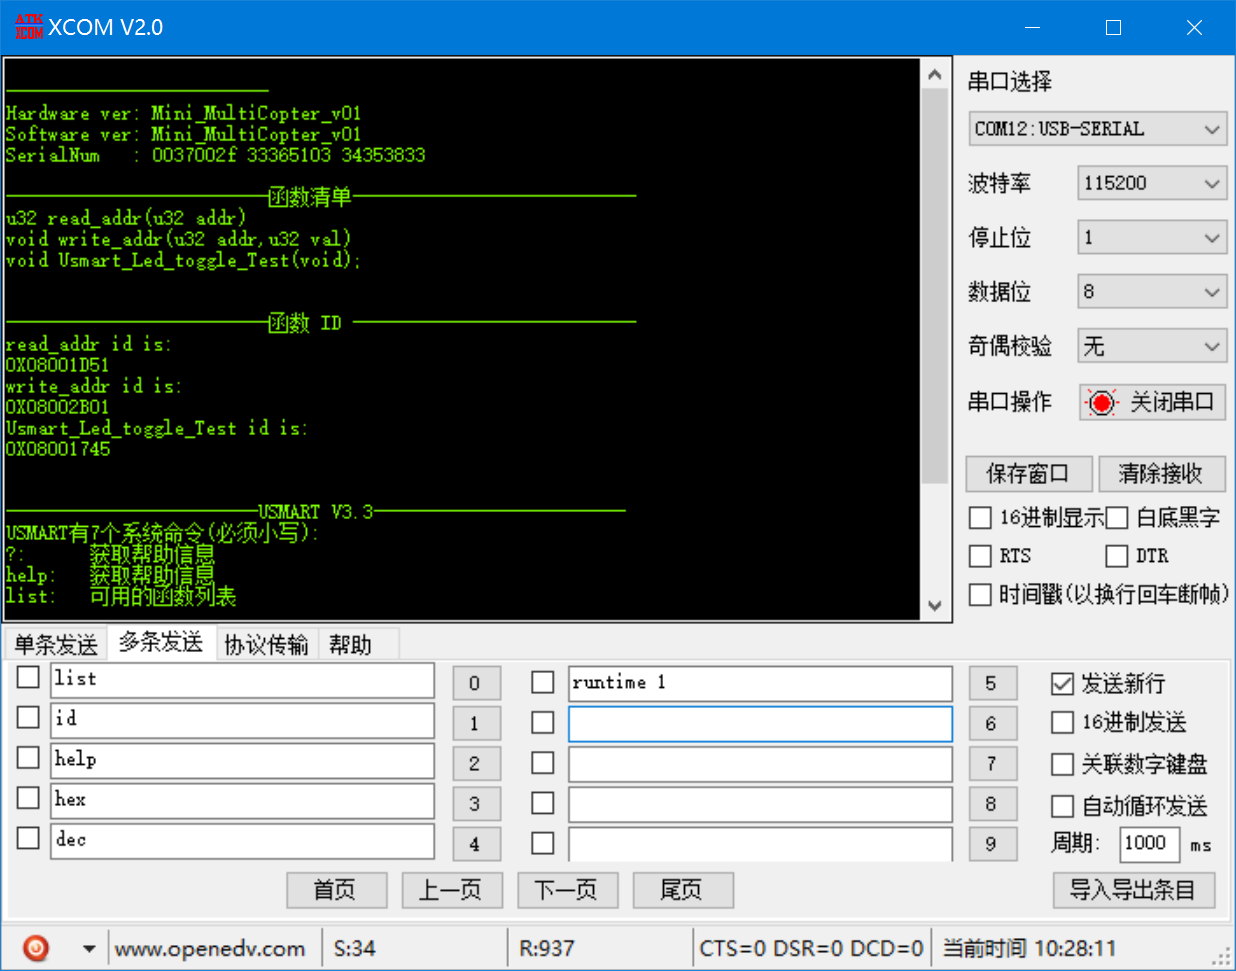Click the R:937 received counter
1236x971 pixels.
pyautogui.click(x=546, y=949)
